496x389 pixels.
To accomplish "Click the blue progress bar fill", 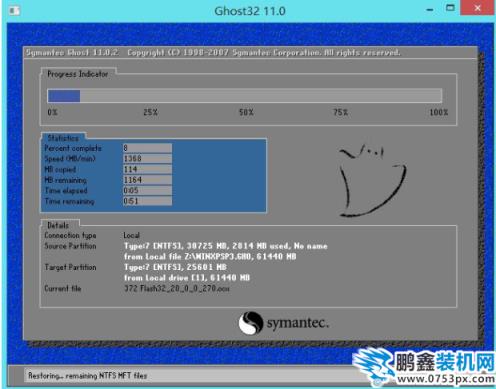I will coord(64,96).
